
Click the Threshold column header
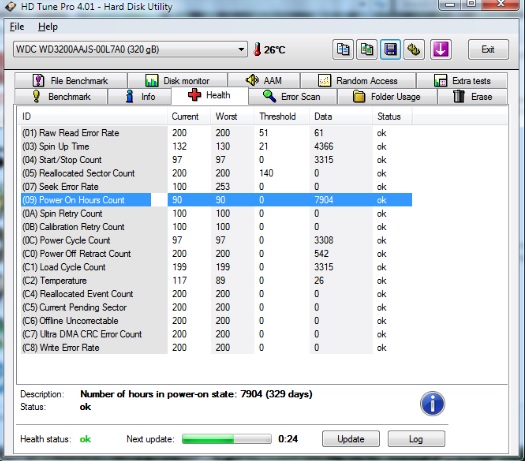[282, 117]
